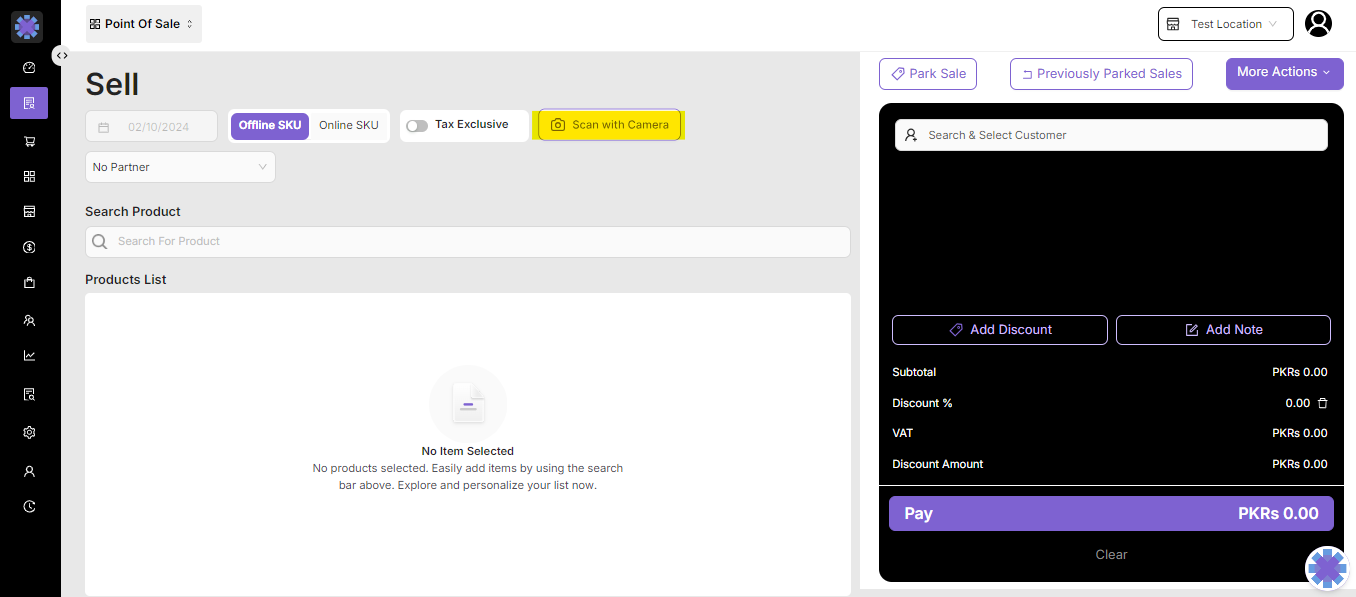Select the Offline SKU option
Viewport: 1356px width, 597px height.
[x=270, y=126]
